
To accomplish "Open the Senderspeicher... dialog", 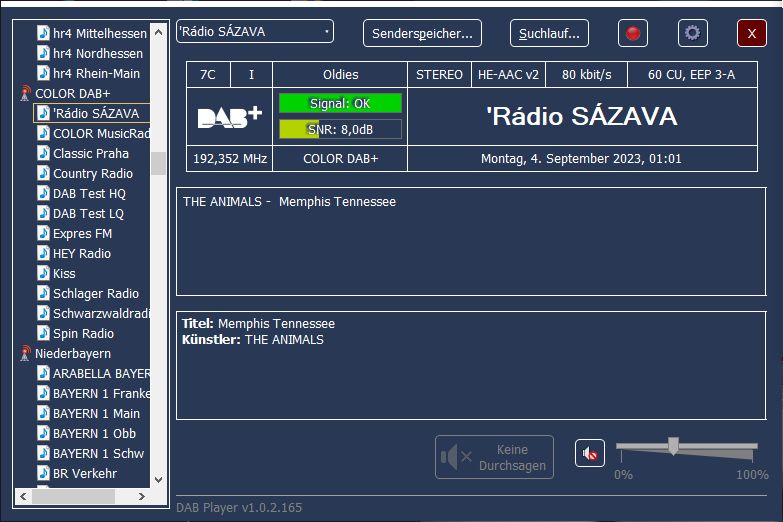I will tap(422, 33).
